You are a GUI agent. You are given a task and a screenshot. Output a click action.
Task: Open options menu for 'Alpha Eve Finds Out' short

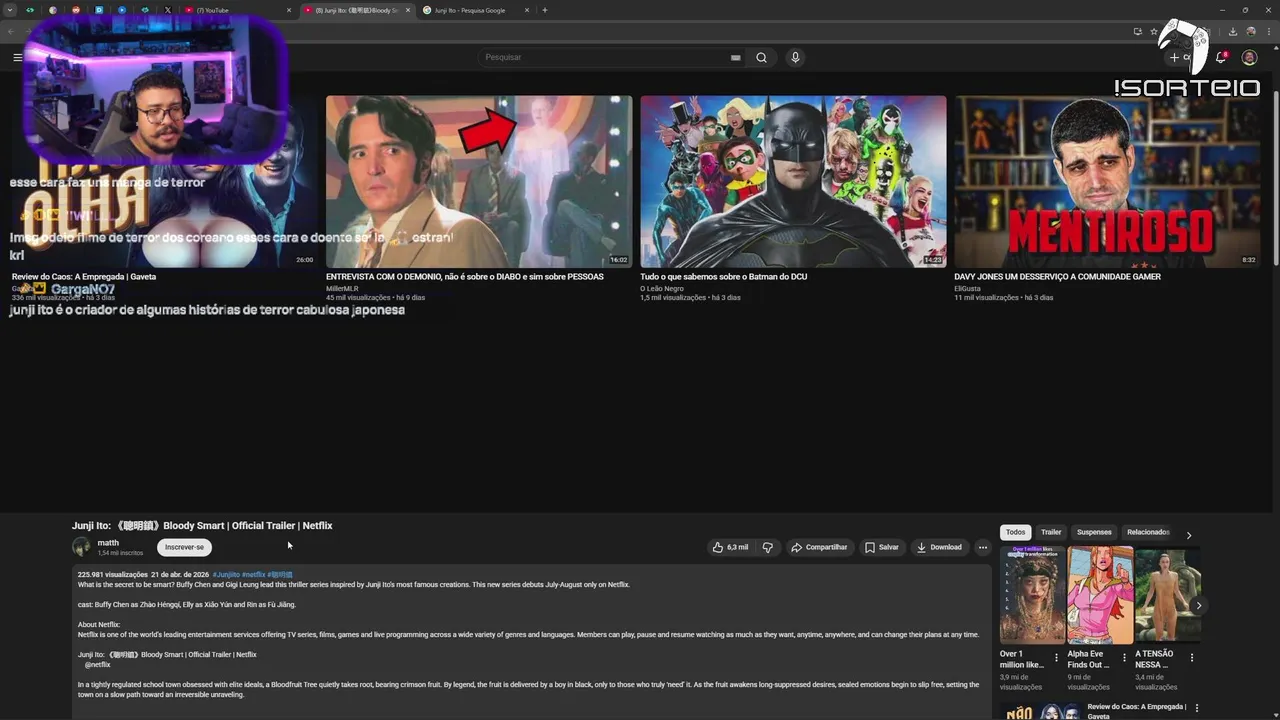tap(1124, 658)
